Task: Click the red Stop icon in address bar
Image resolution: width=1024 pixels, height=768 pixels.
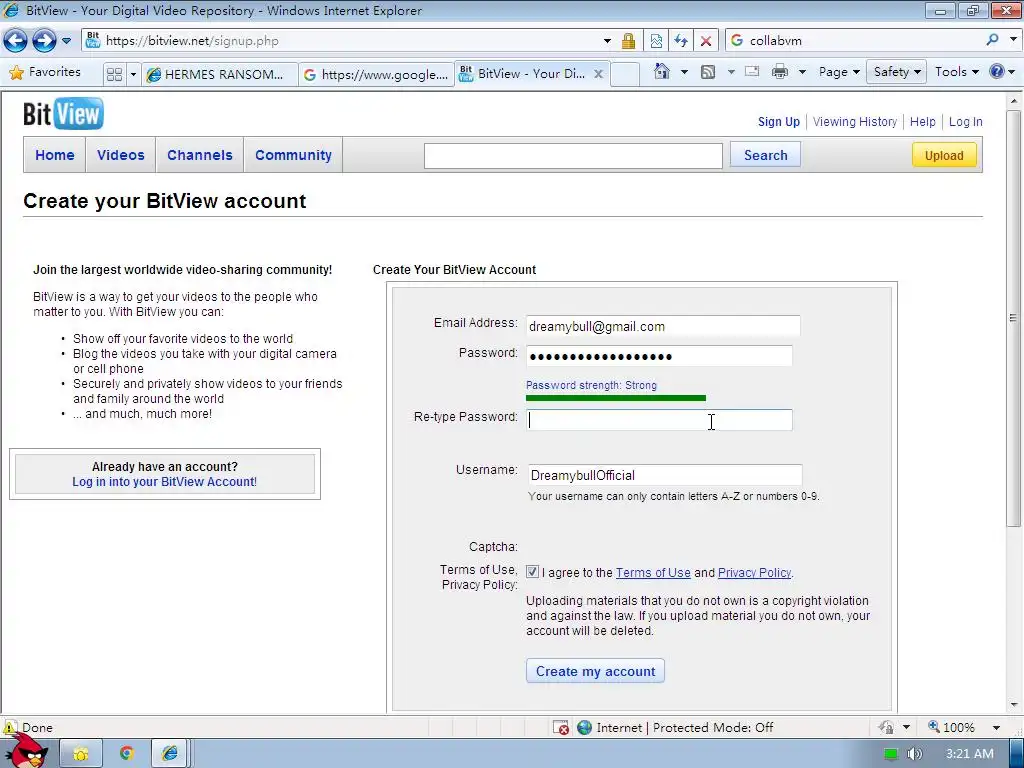Action: (706, 41)
